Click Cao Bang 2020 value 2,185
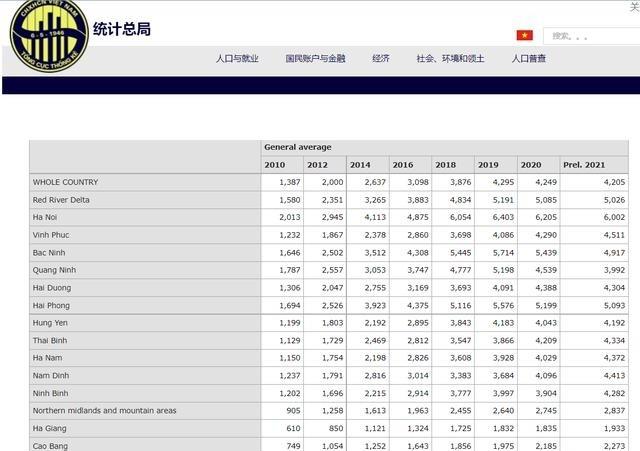640x451 pixels. (x=546, y=446)
